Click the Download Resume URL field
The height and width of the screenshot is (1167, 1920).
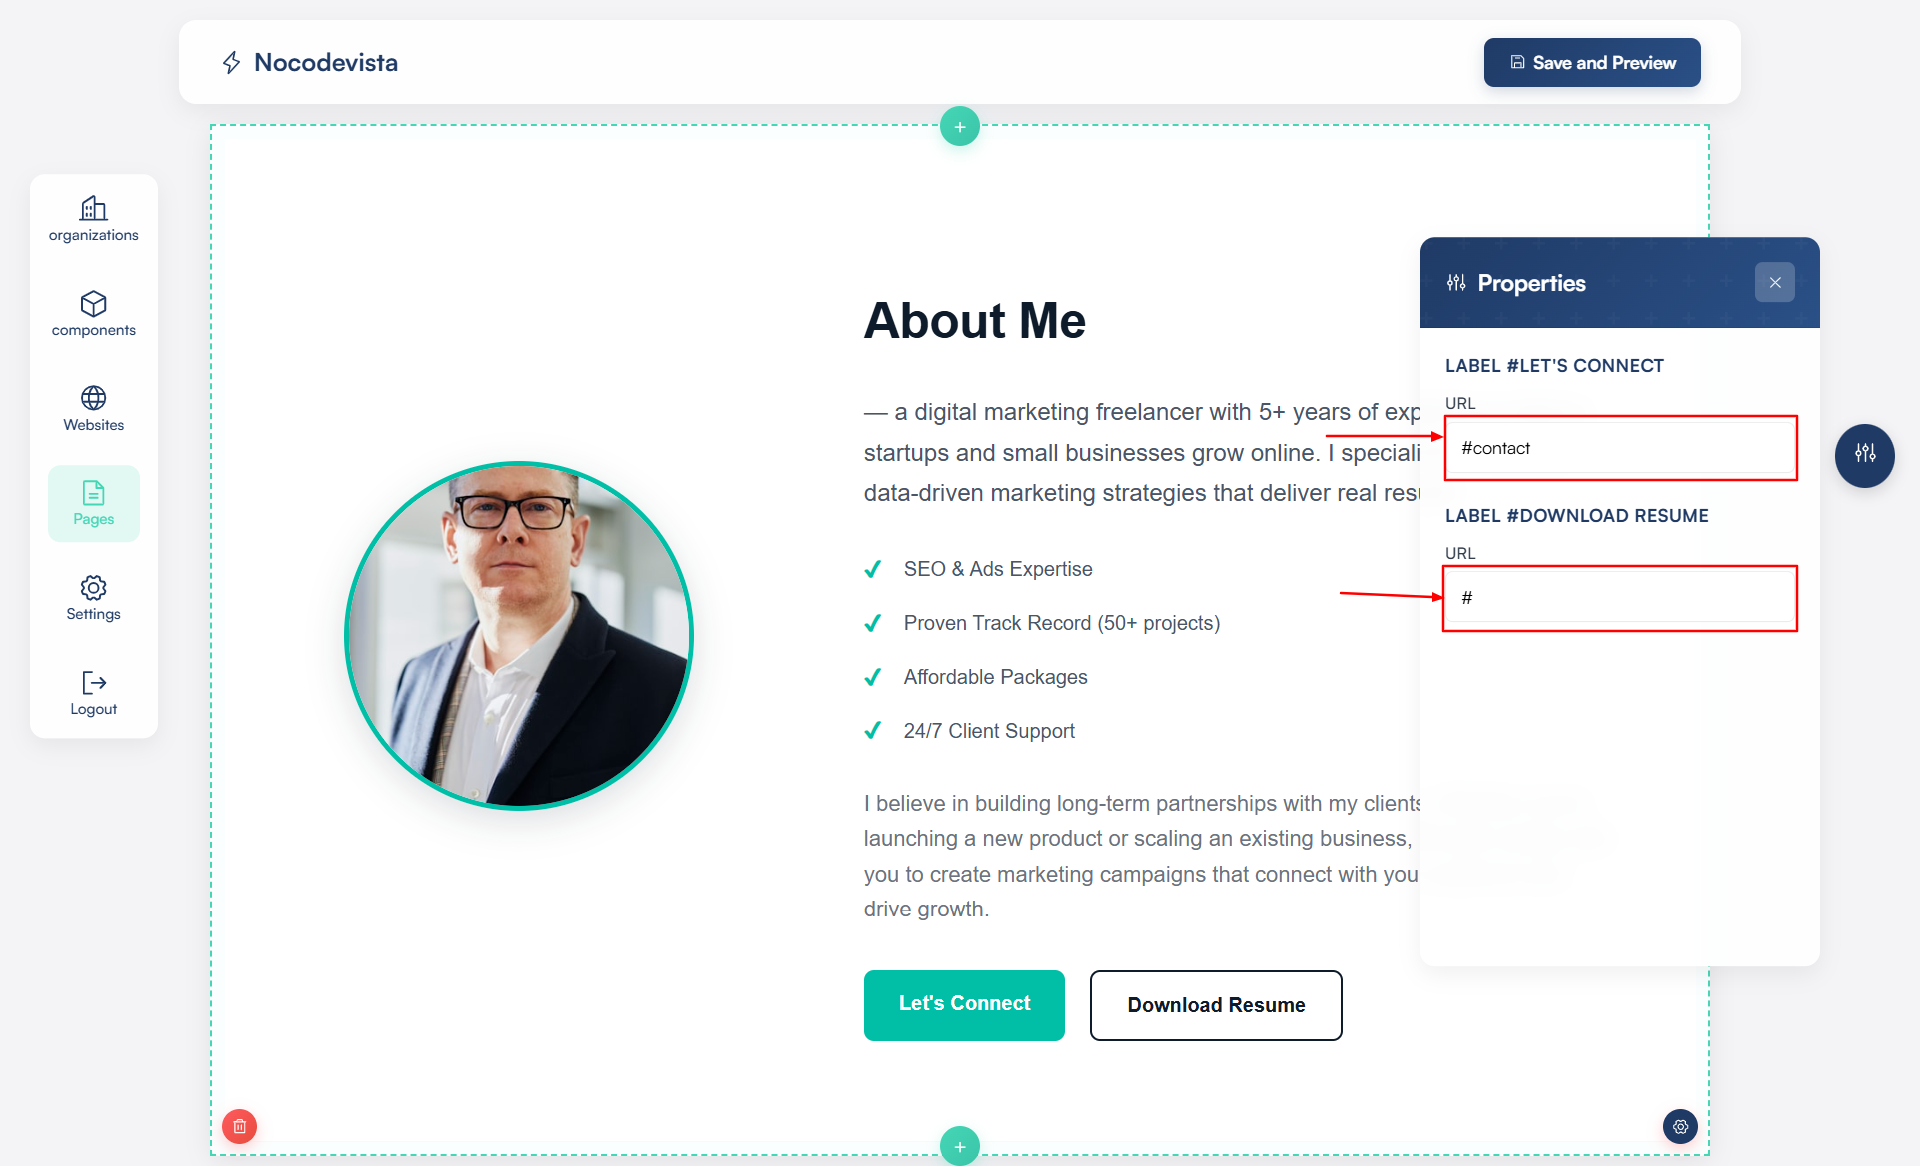(x=1620, y=598)
